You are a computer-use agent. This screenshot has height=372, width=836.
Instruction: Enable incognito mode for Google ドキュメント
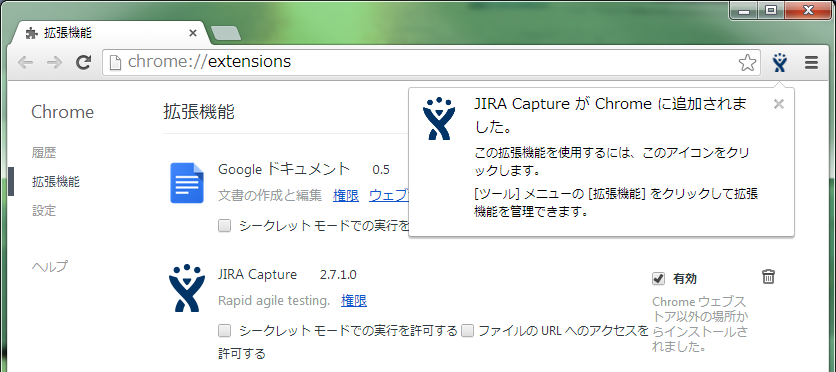(224, 226)
